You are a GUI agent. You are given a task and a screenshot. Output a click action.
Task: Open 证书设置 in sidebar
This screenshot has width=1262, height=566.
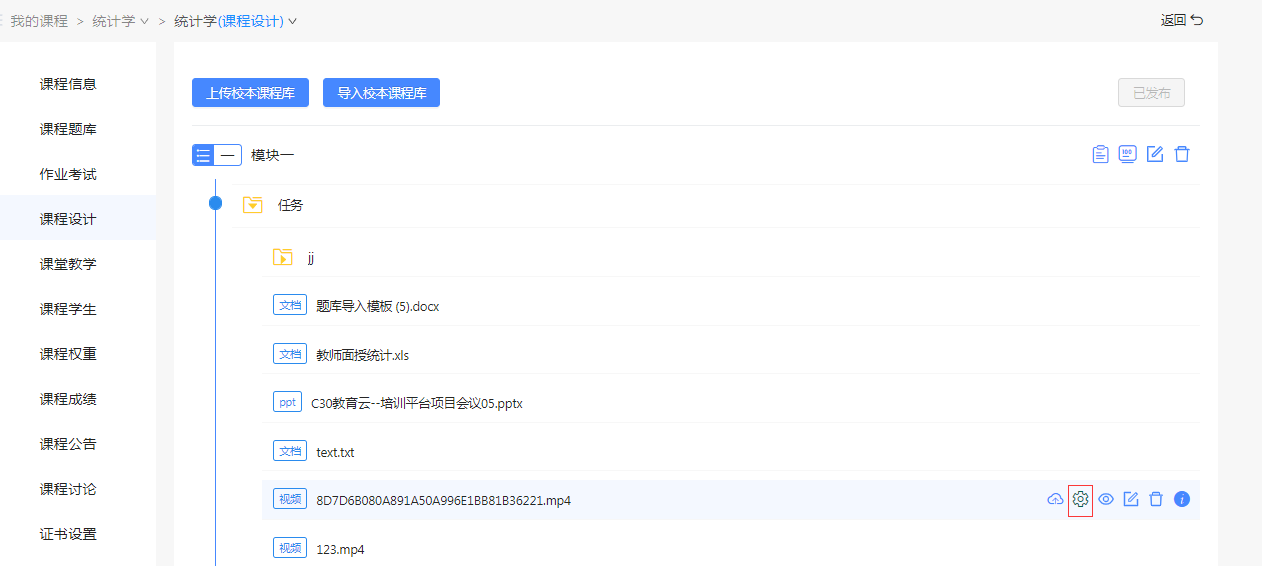tap(68, 534)
